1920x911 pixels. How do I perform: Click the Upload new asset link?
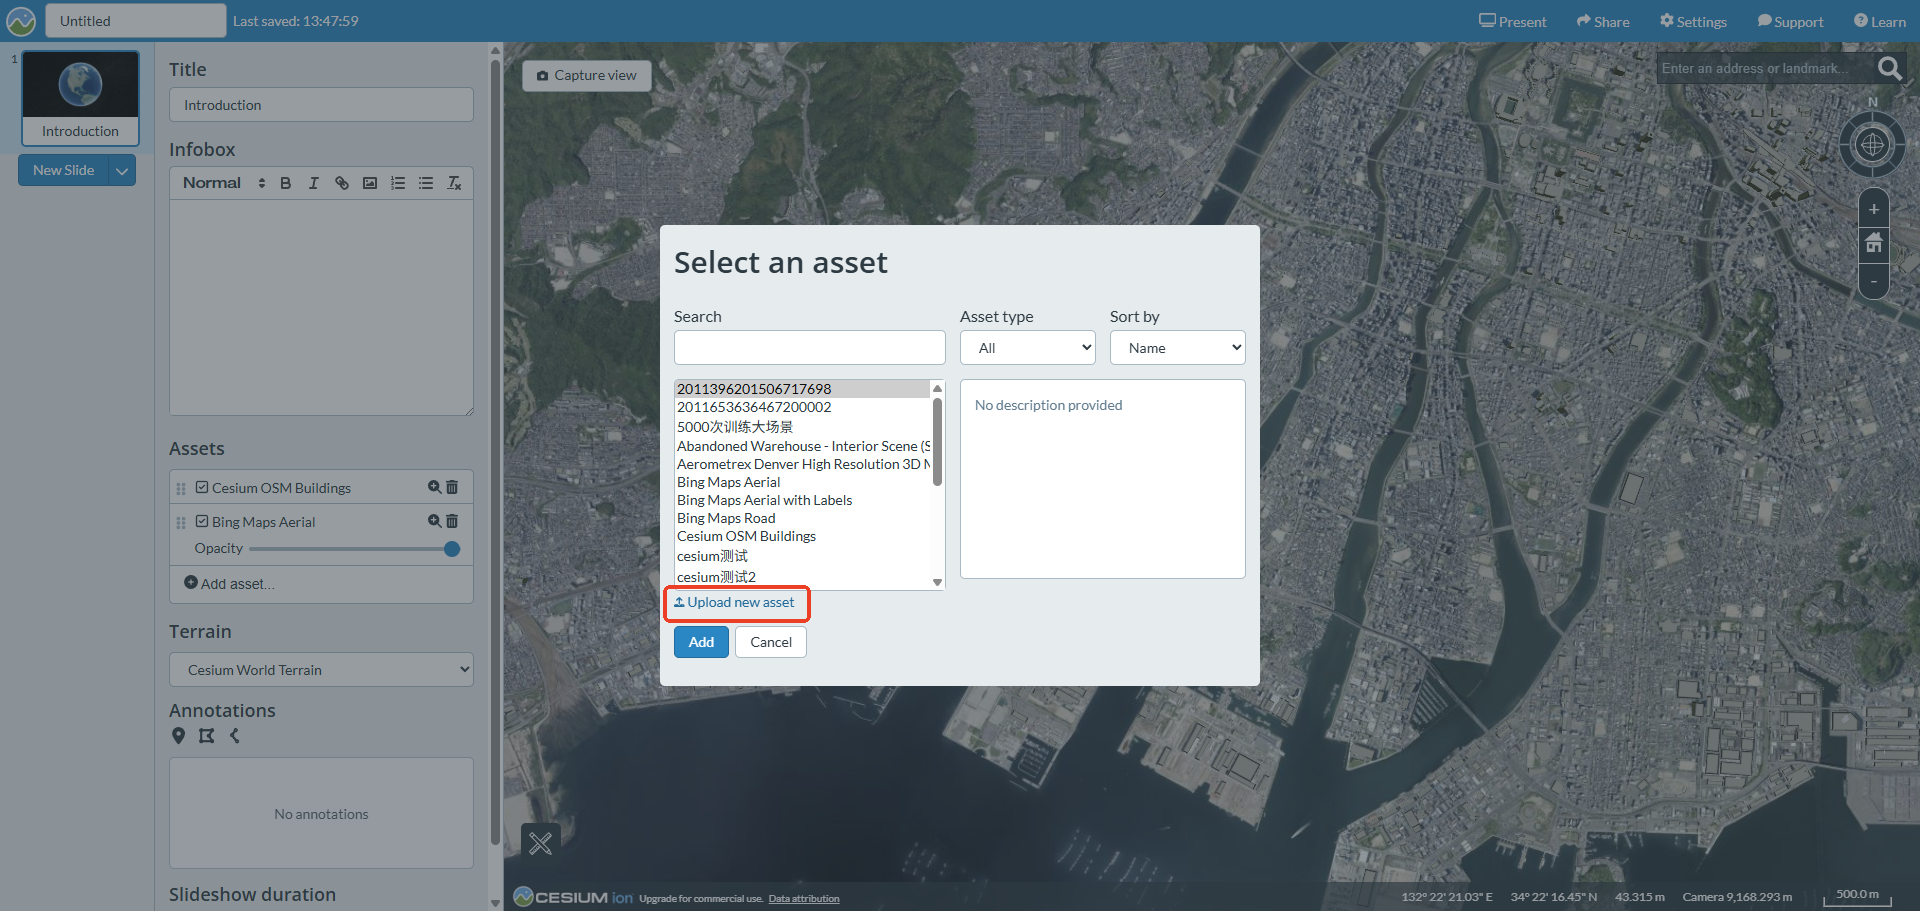coord(736,603)
